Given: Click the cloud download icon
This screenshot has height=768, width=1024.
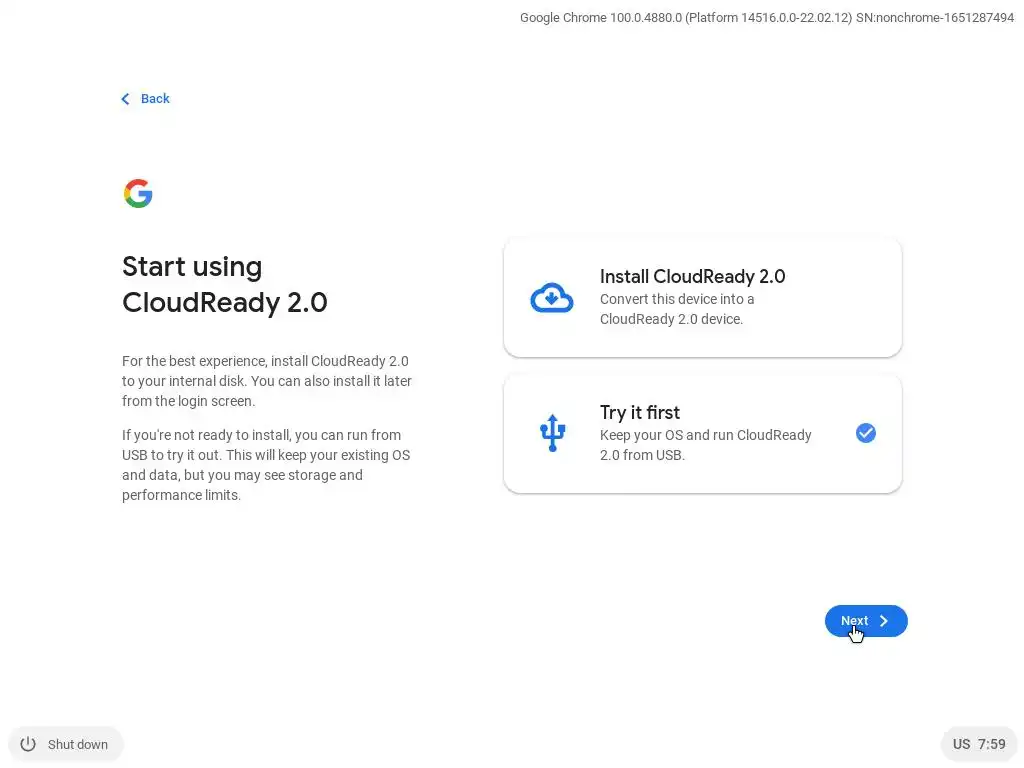Looking at the screenshot, I should [x=552, y=298].
